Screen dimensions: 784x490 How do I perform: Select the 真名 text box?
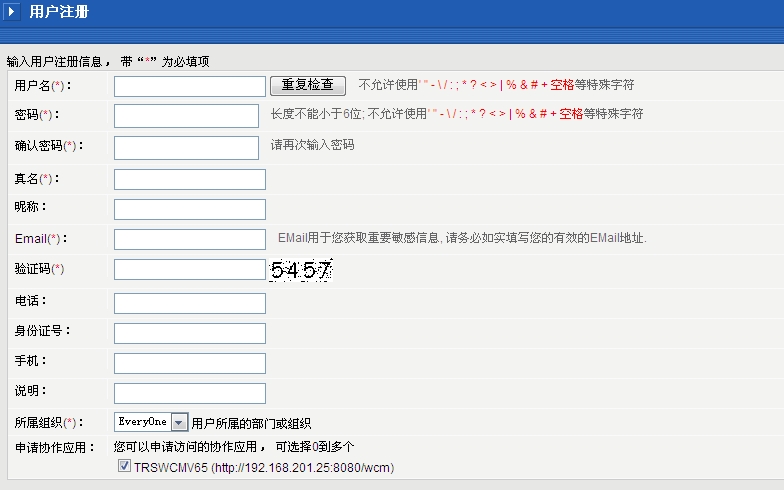190,180
